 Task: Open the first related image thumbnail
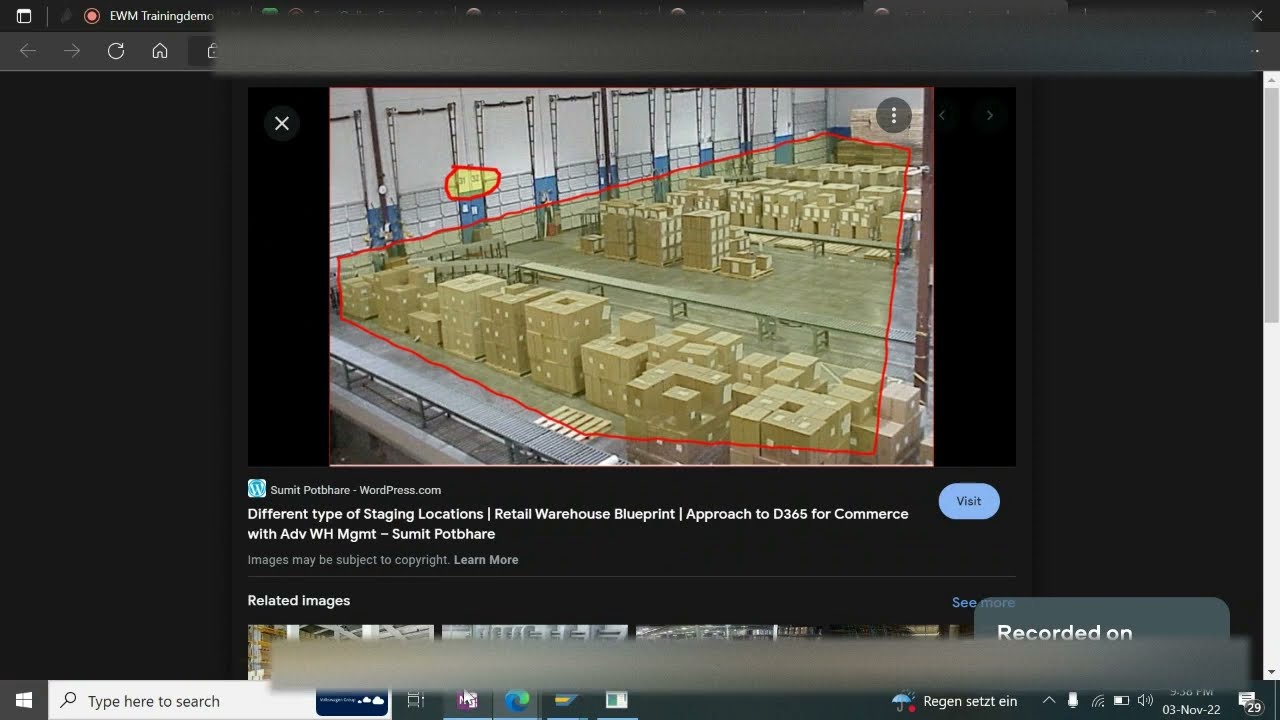tap(341, 652)
